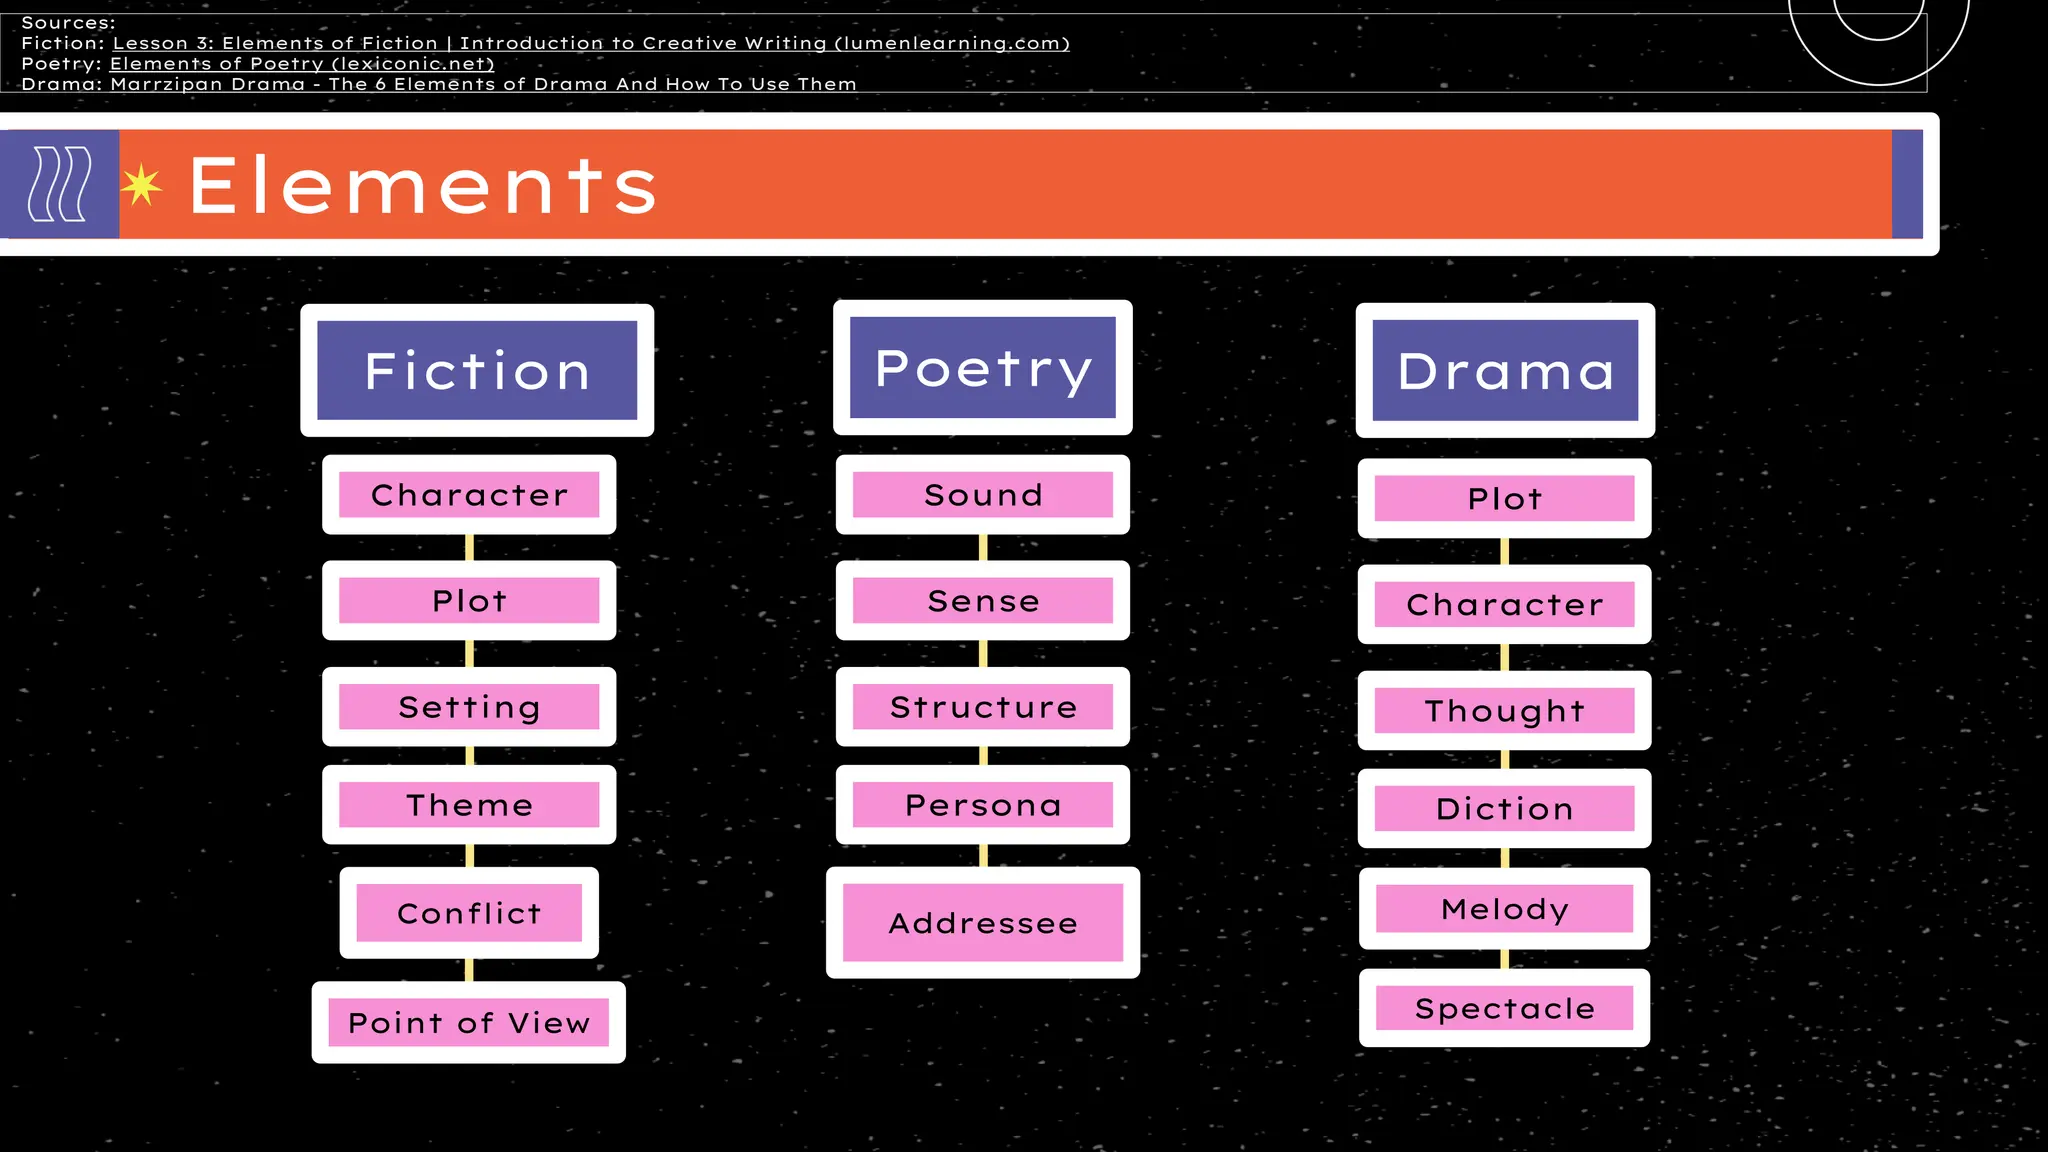Select the Elements title heading
This screenshot has height=1152, width=2048.
(x=423, y=185)
